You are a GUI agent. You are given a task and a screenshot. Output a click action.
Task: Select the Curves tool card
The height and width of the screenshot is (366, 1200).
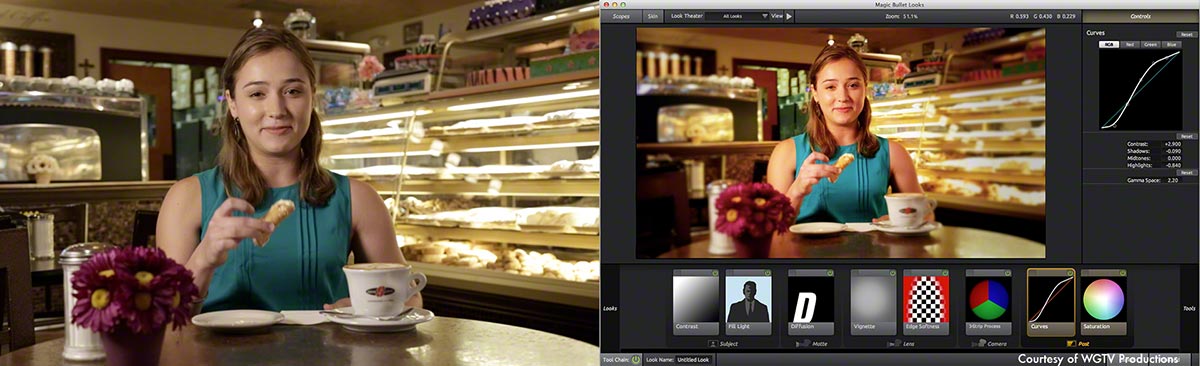coord(1052,303)
